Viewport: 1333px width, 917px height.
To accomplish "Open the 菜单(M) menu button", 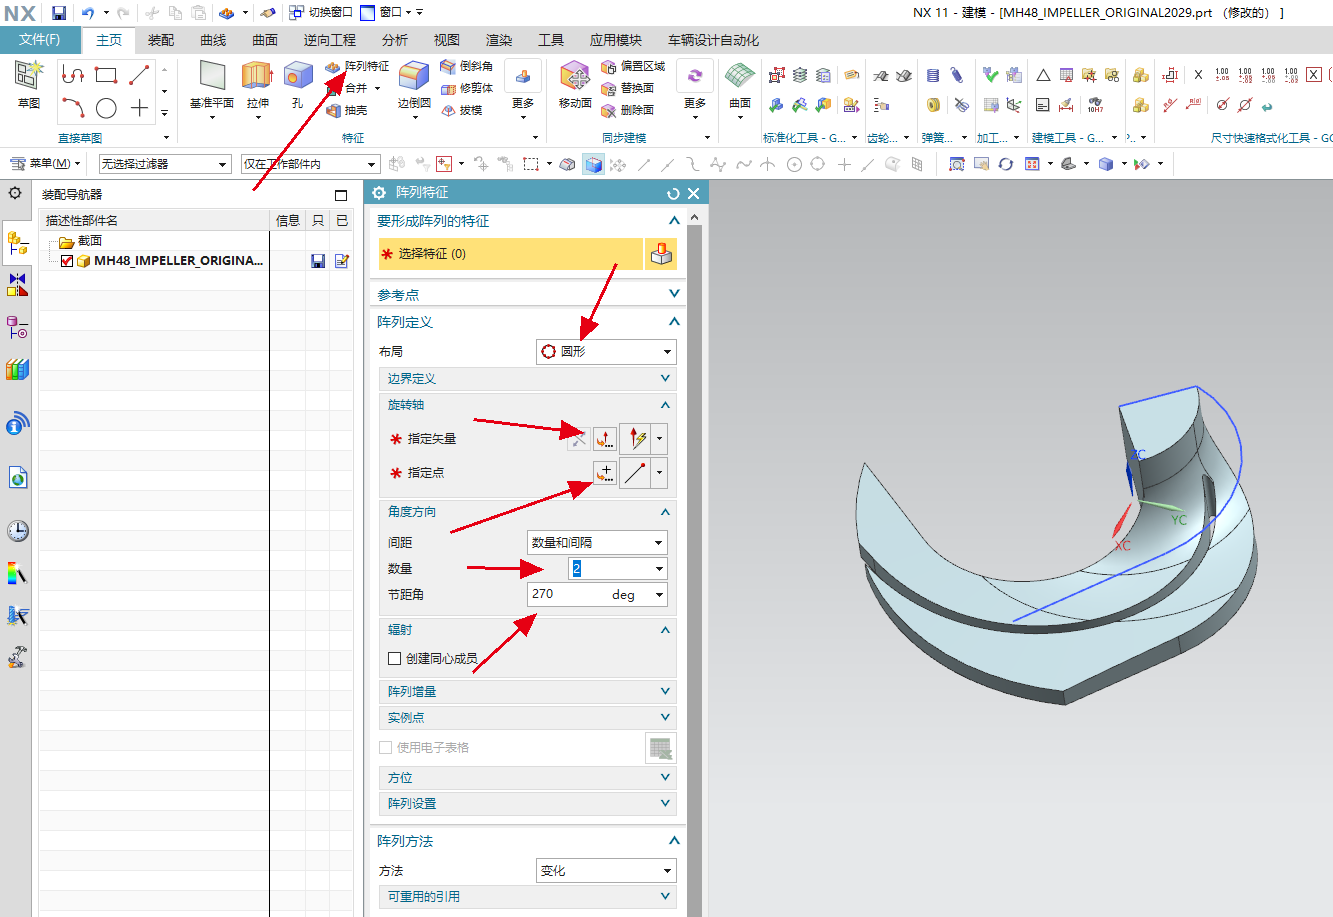I will click(x=48, y=163).
